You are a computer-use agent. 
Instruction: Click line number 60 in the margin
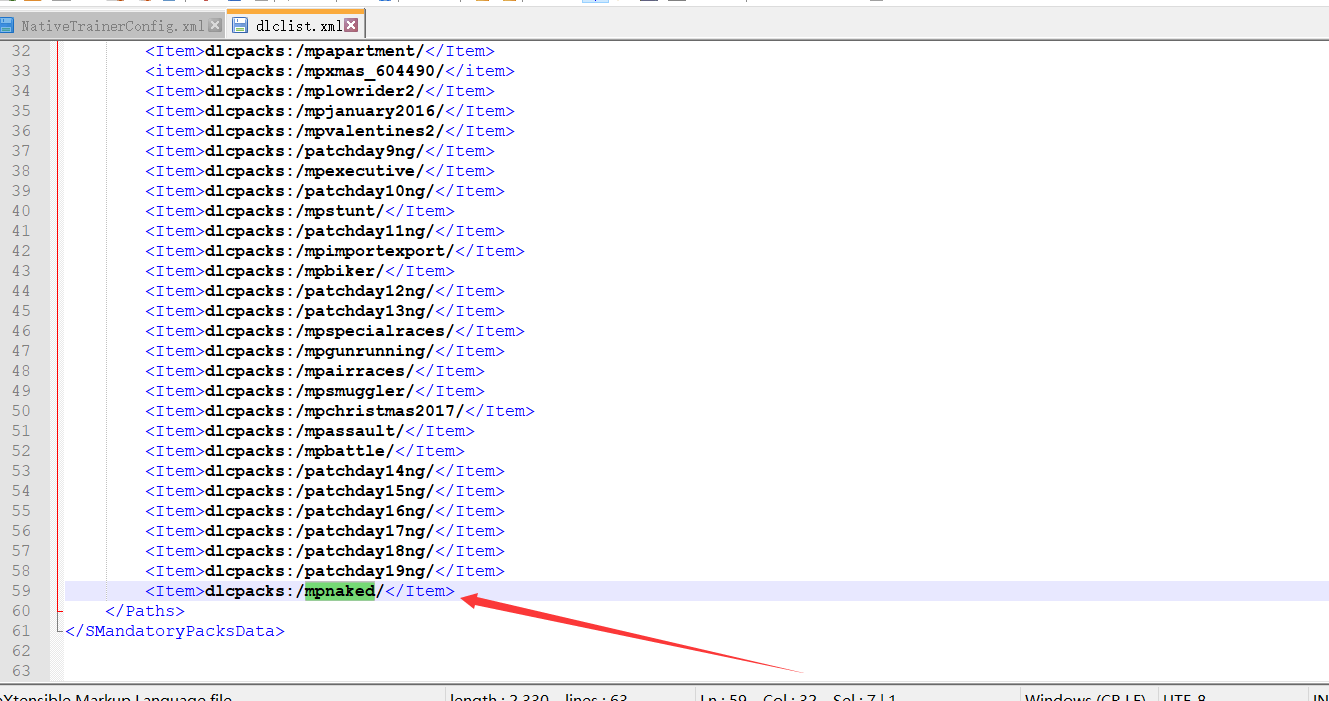[21, 611]
